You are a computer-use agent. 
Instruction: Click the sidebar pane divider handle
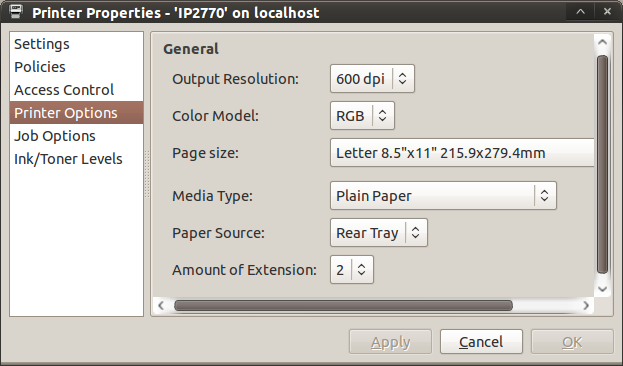[x=147, y=174]
